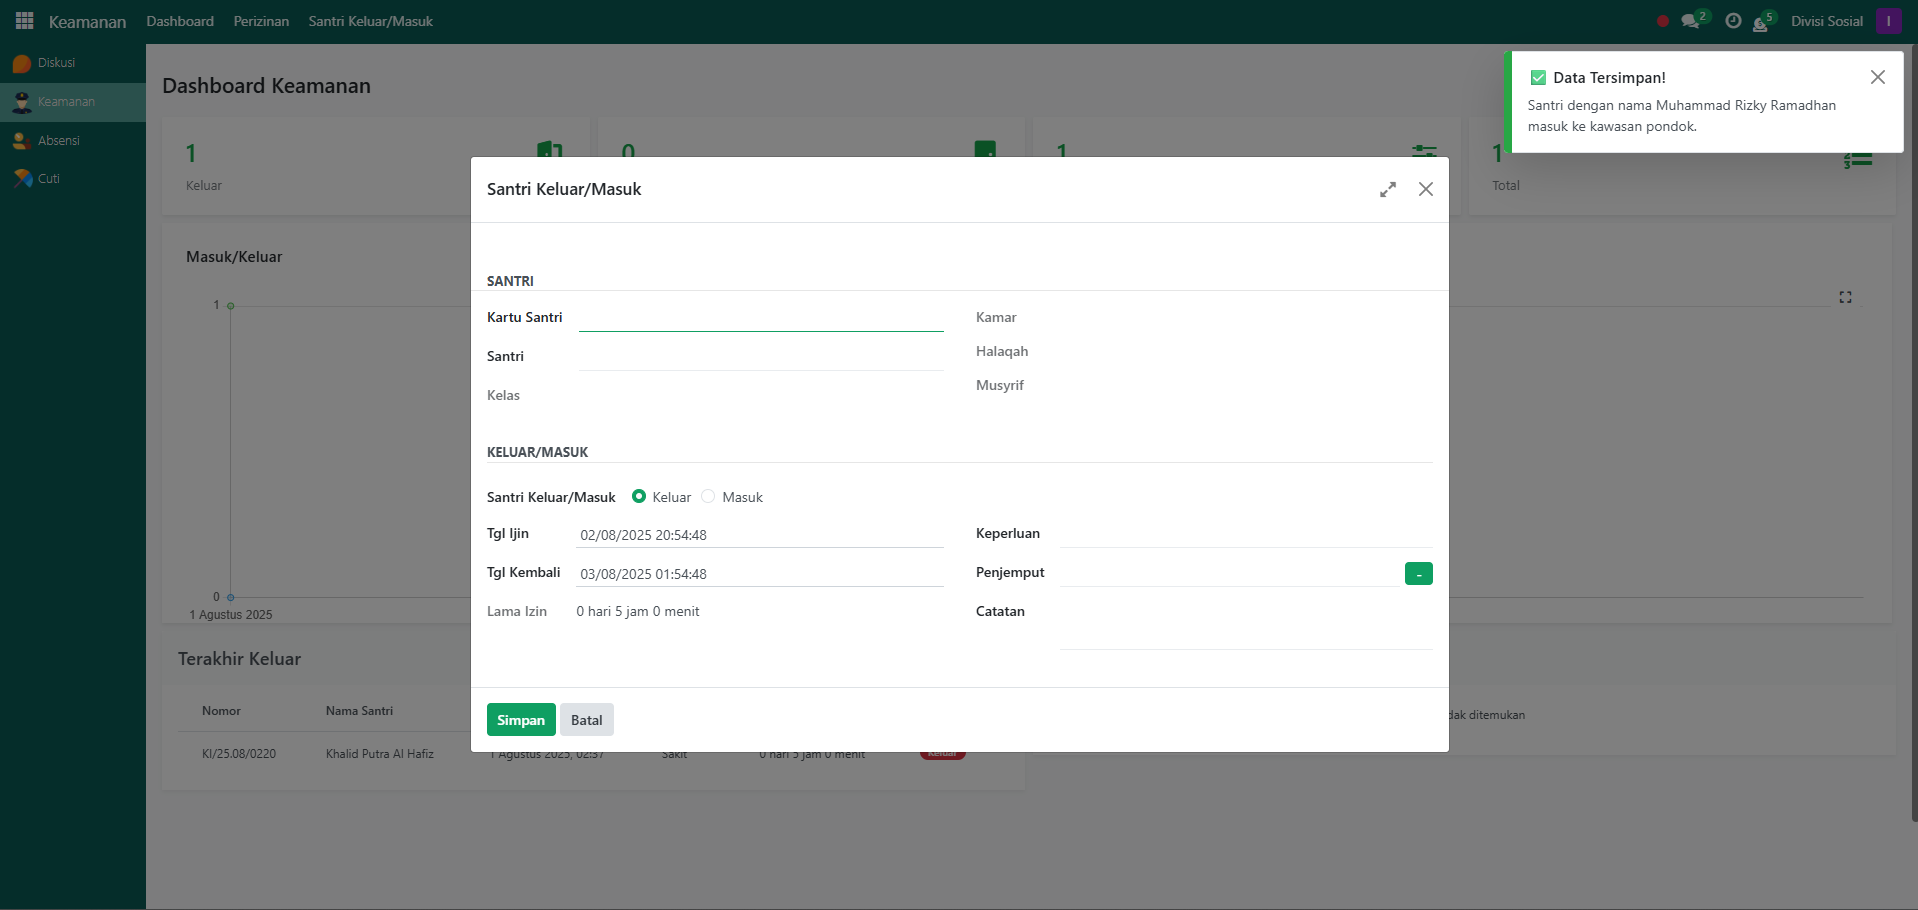This screenshot has width=1918, height=910.
Task: Expand the dialog to full screen
Action: (1387, 190)
